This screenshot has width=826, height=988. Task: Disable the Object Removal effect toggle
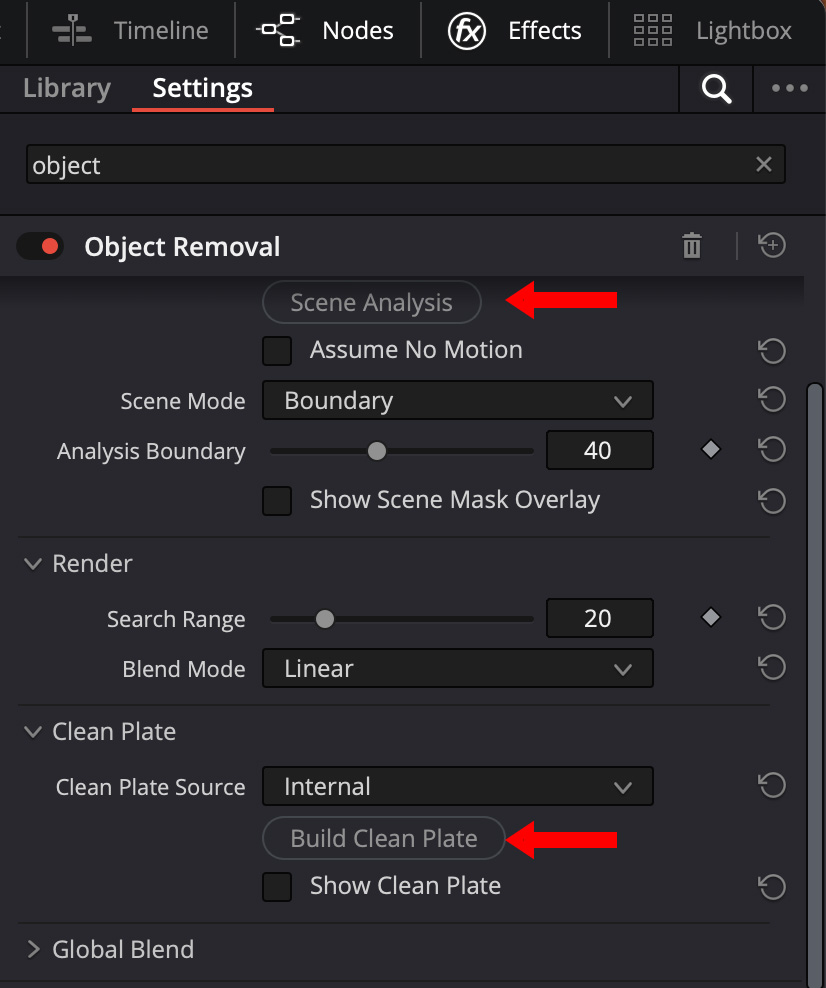coord(41,246)
